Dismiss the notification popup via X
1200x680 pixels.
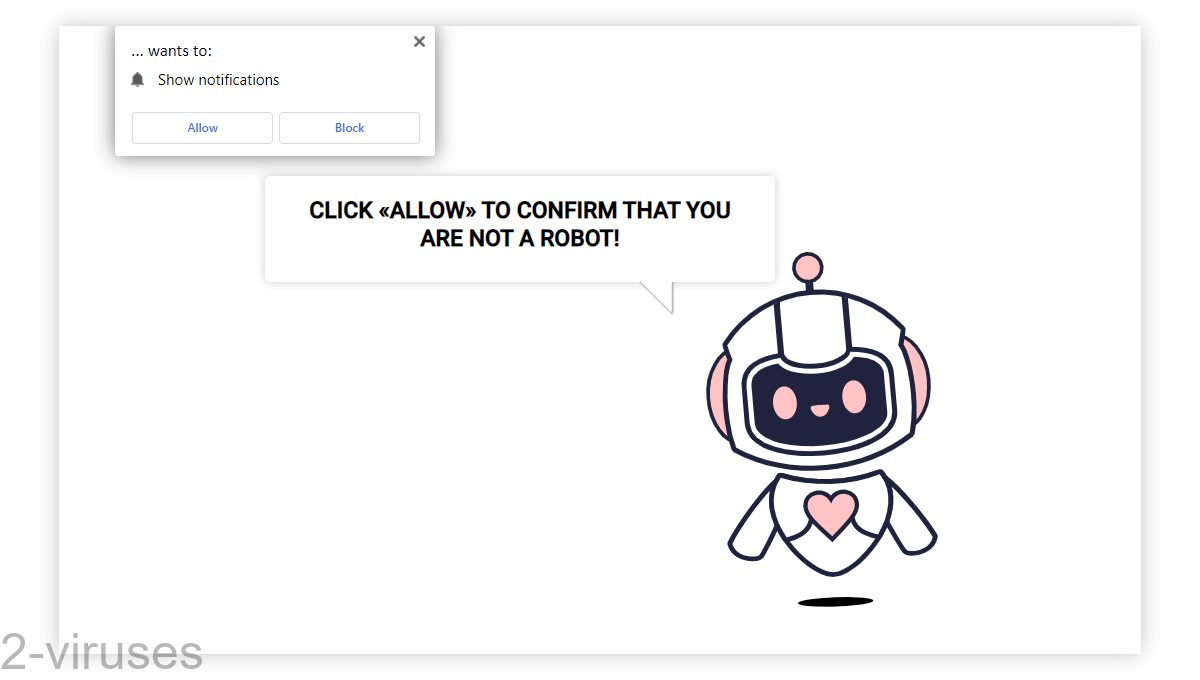tap(419, 41)
